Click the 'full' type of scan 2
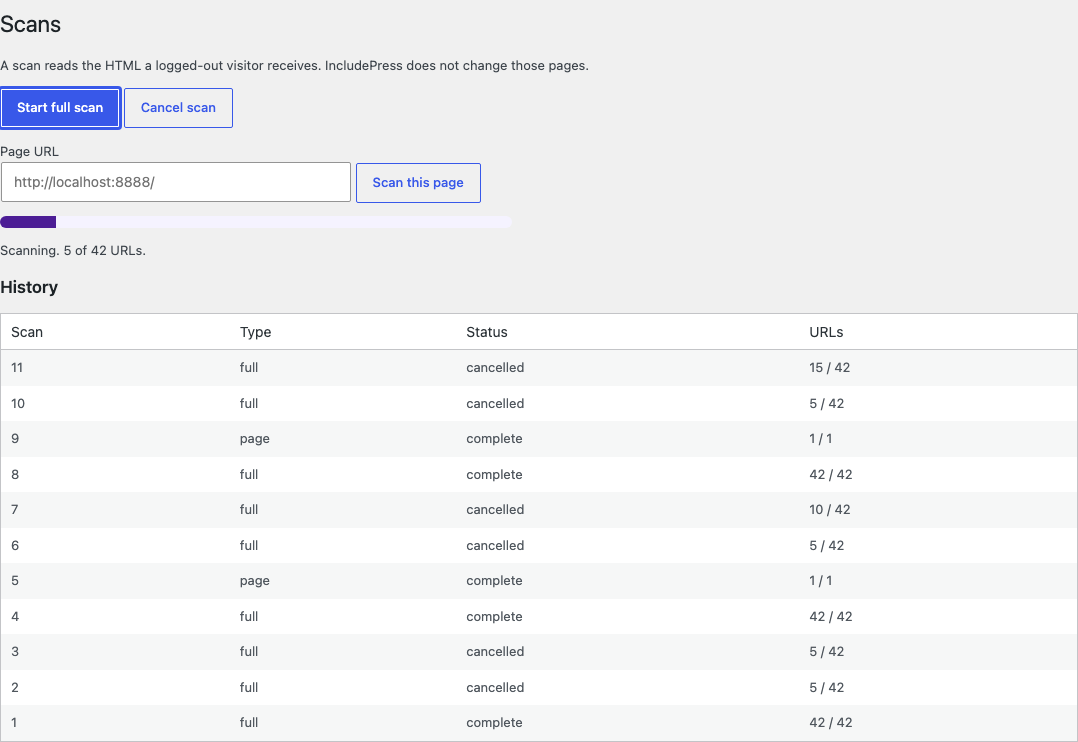1078x742 pixels. [x=249, y=687]
